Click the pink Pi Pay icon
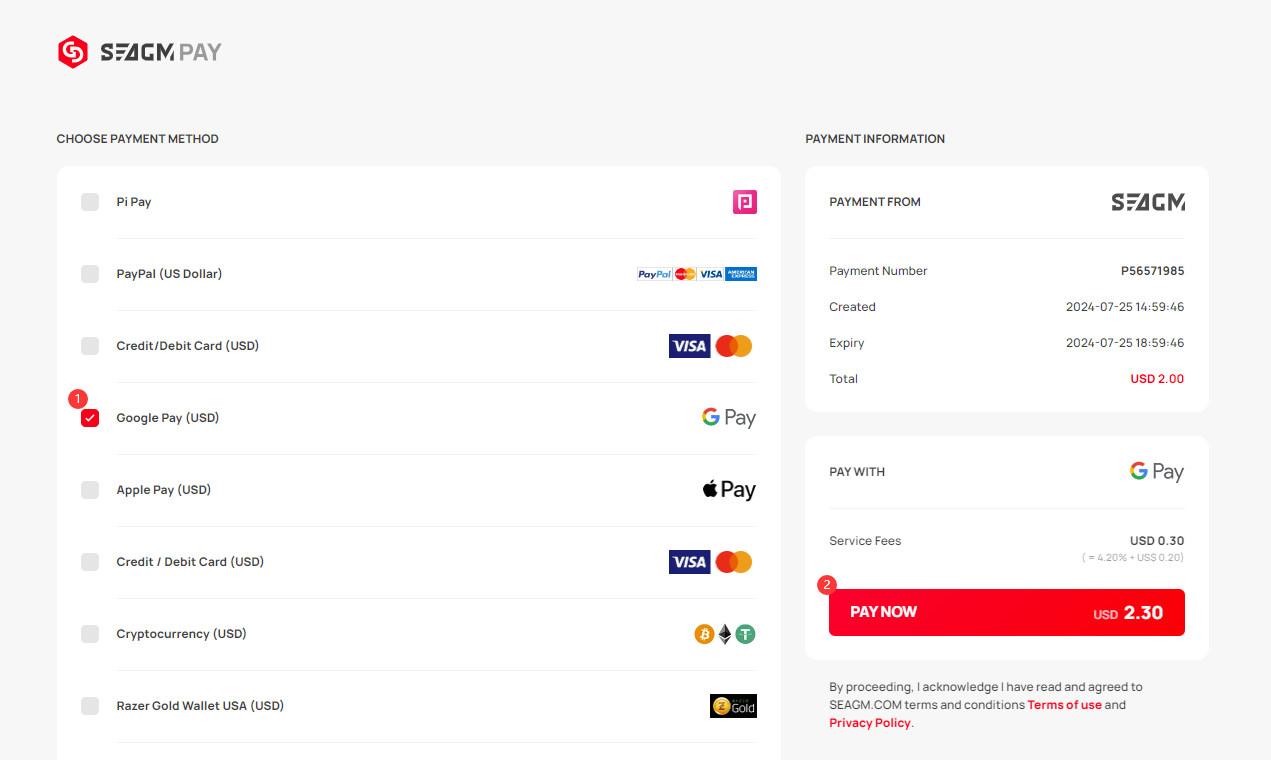The width and height of the screenshot is (1271, 760). 744,202
